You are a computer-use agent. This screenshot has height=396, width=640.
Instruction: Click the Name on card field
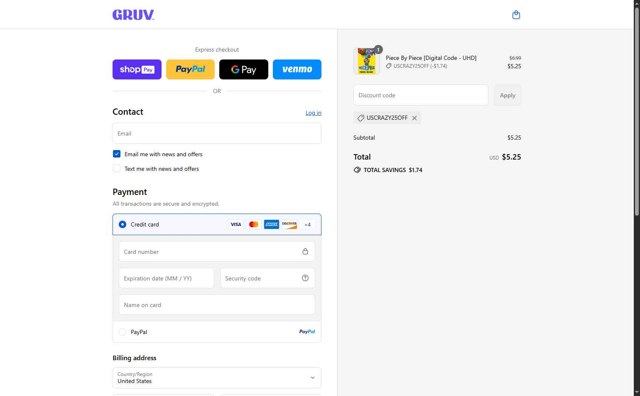217,305
